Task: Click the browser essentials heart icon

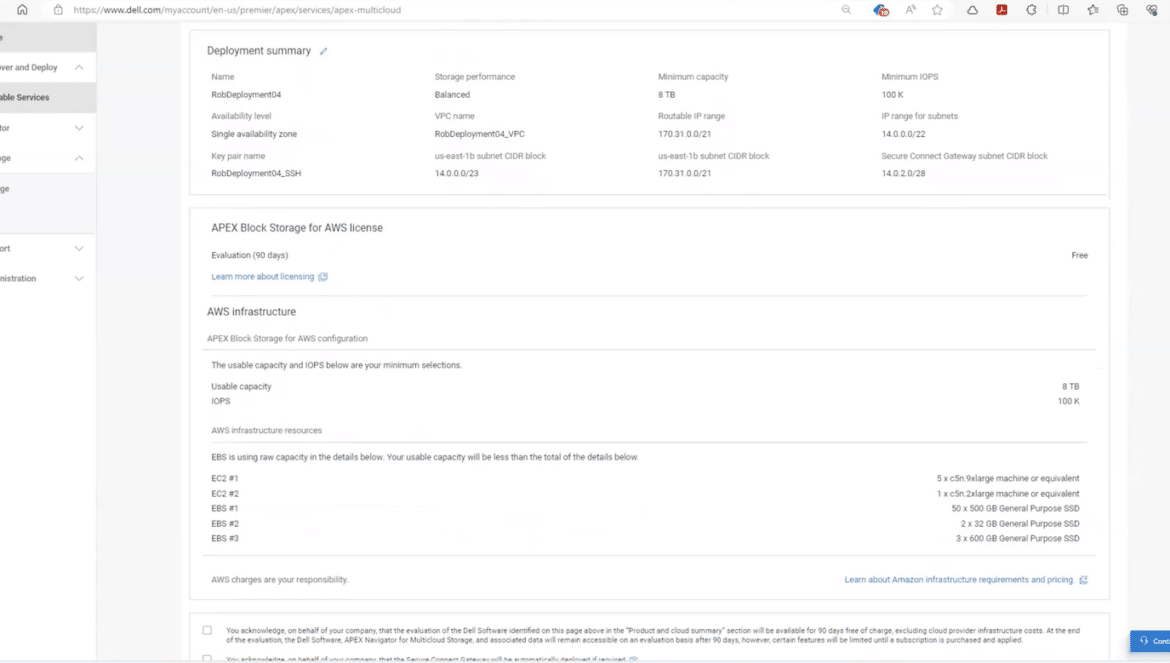Action: (1152, 10)
